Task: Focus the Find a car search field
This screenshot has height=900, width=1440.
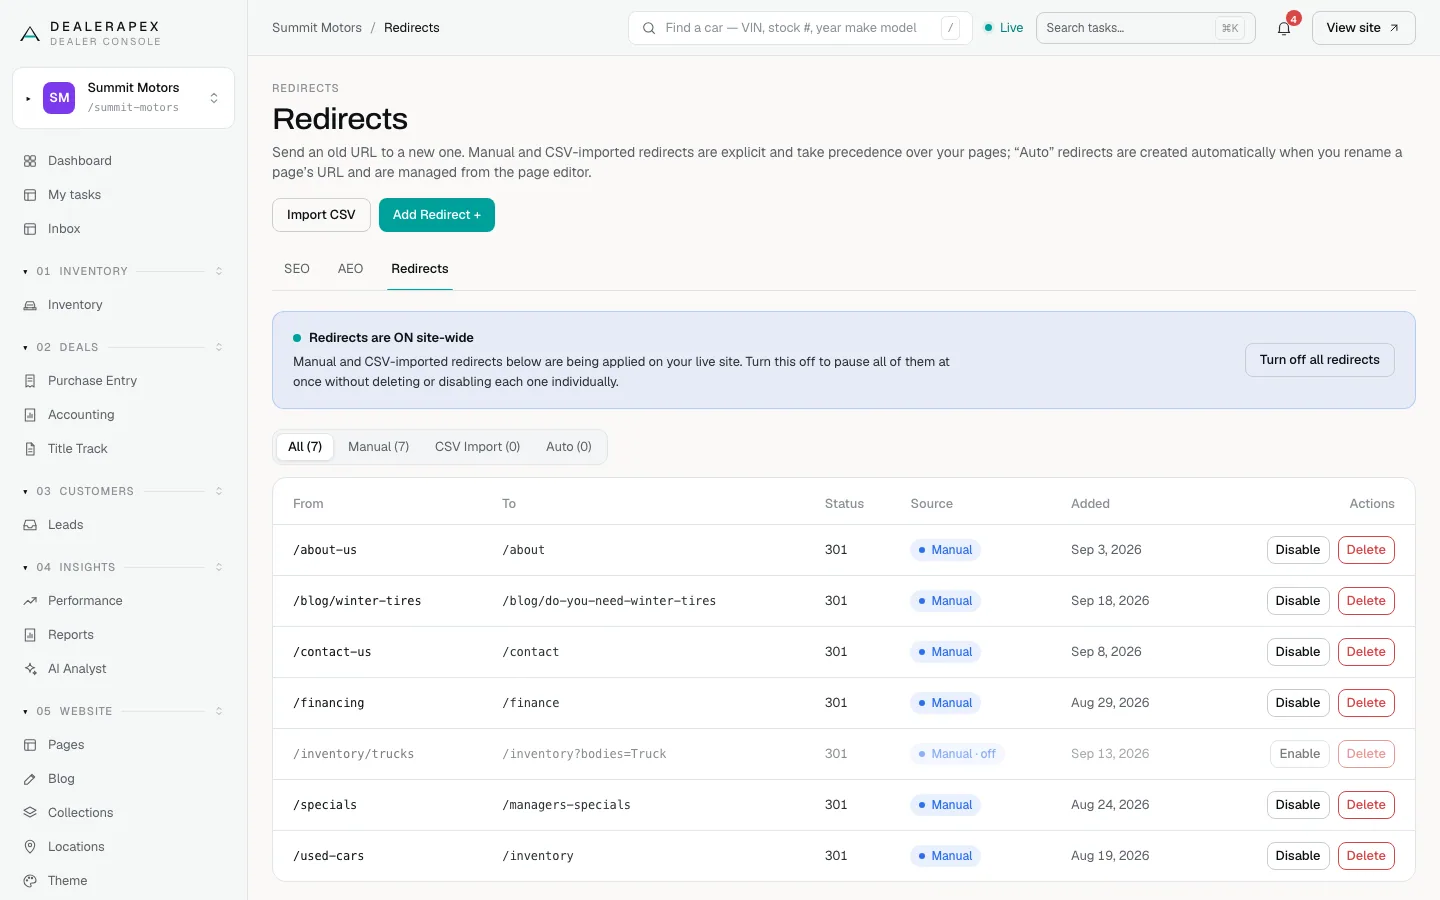Action: click(x=800, y=28)
